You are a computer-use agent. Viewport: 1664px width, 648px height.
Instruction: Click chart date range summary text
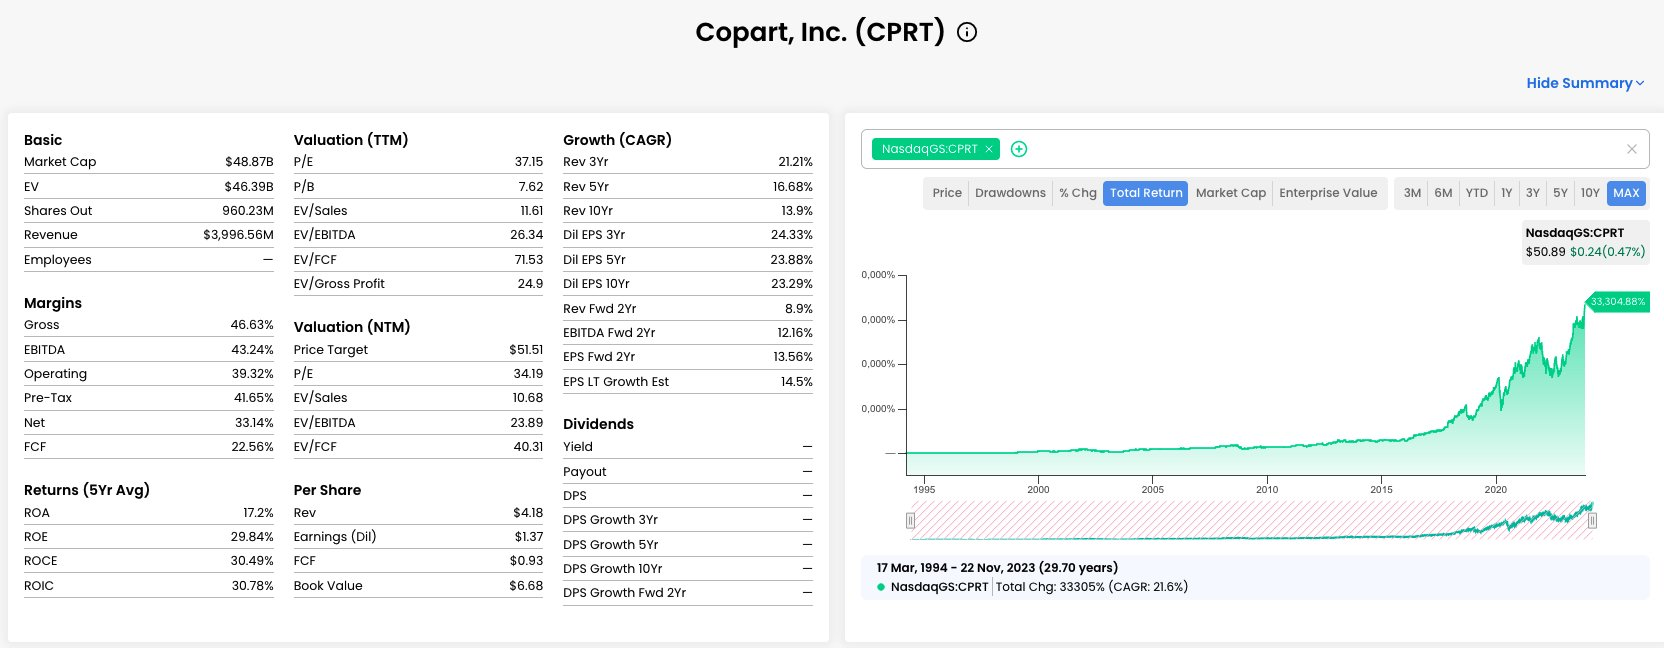click(997, 568)
